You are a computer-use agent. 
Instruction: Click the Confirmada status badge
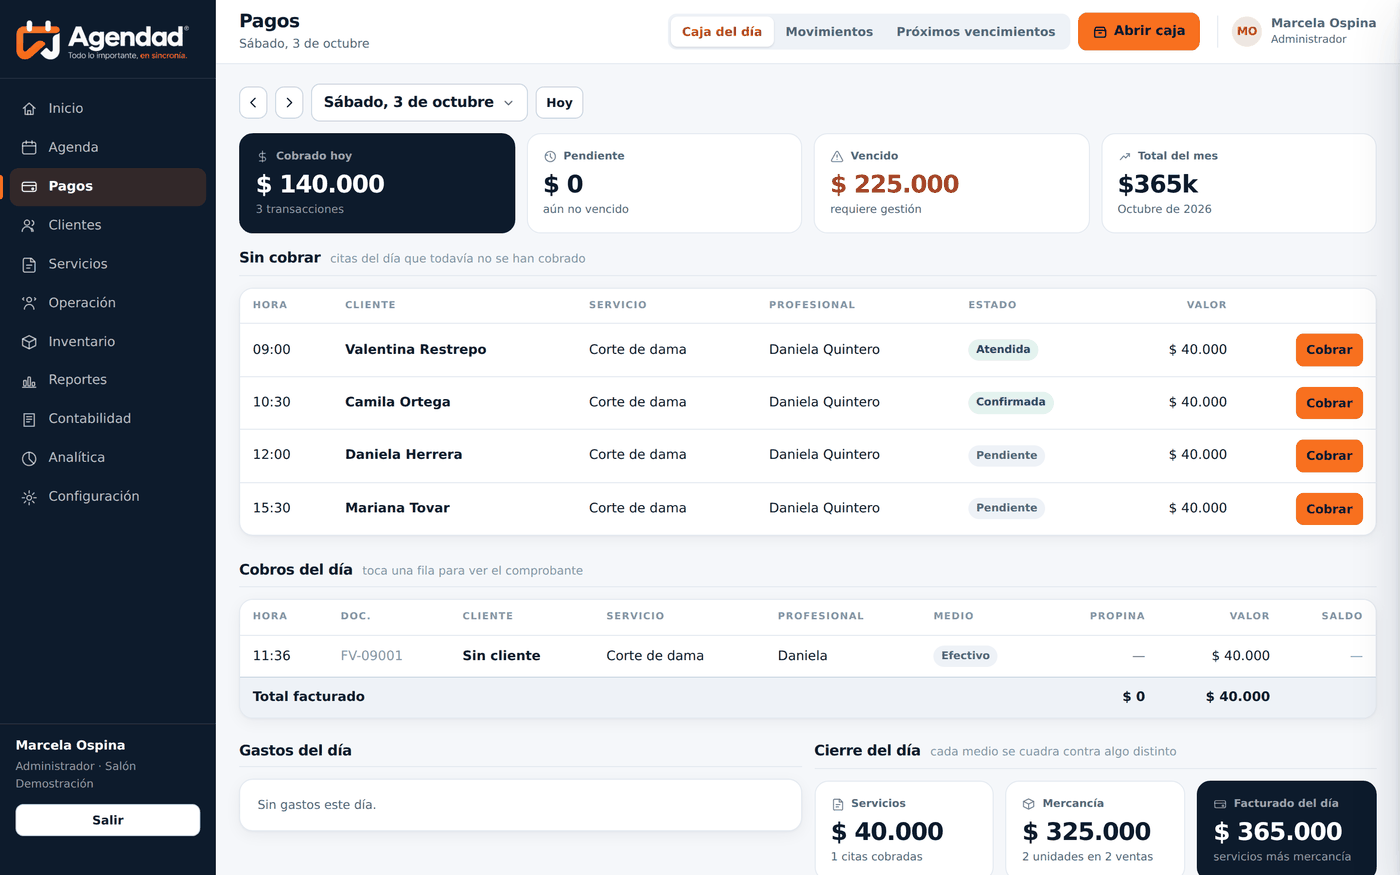[1010, 402]
